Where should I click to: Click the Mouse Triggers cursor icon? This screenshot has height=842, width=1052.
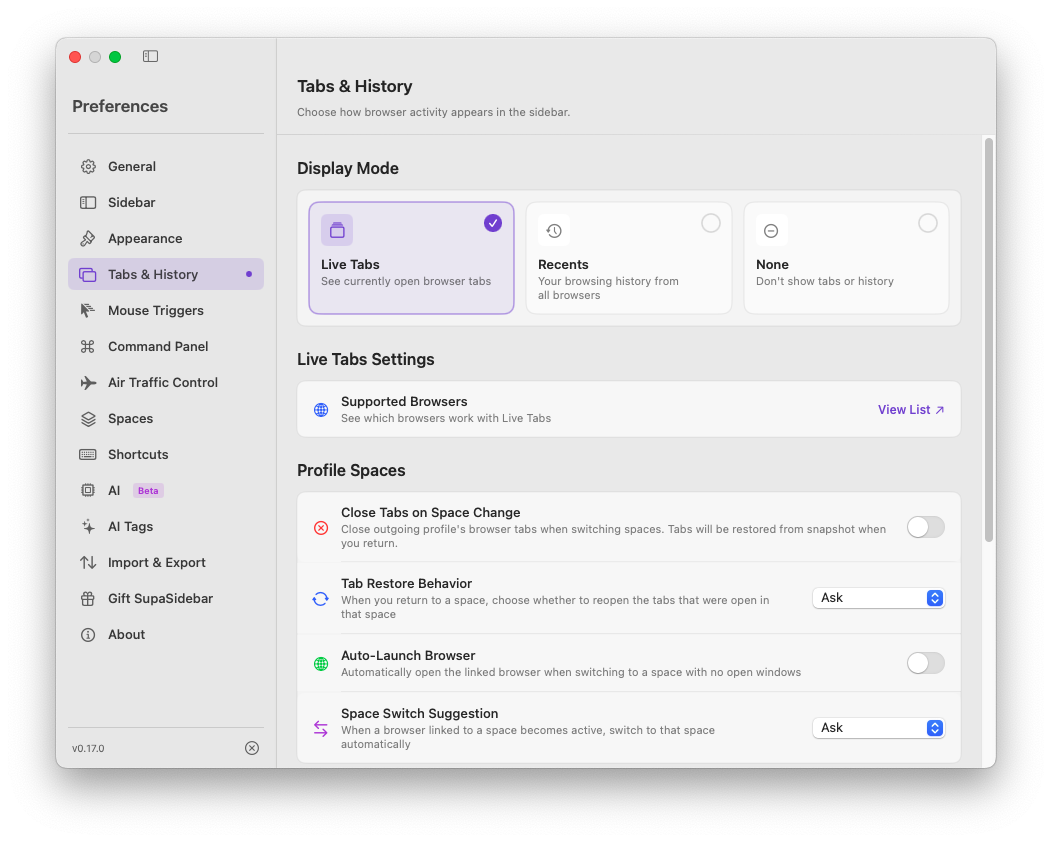pos(88,311)
